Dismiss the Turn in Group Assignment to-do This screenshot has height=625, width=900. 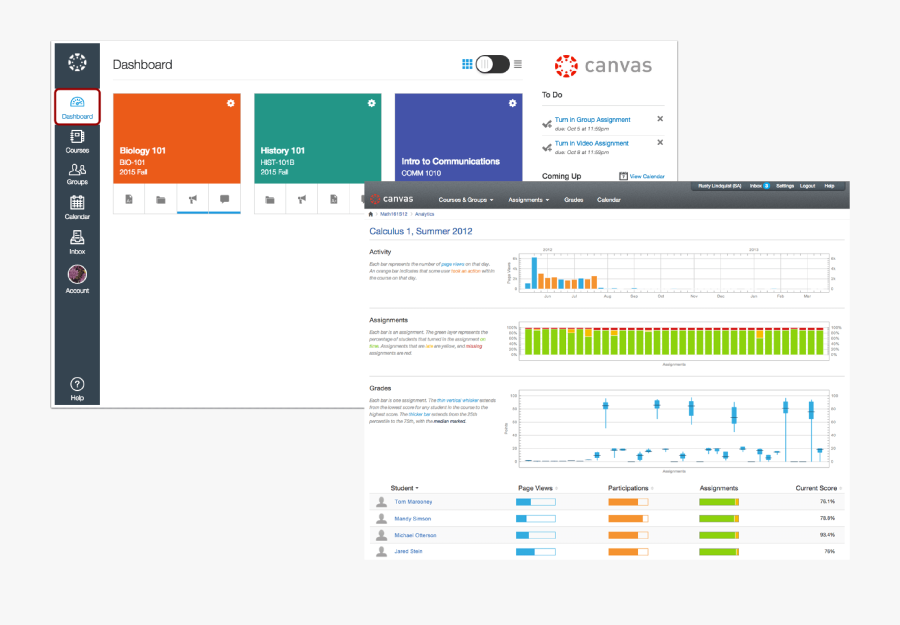click(x=660, y=119)
